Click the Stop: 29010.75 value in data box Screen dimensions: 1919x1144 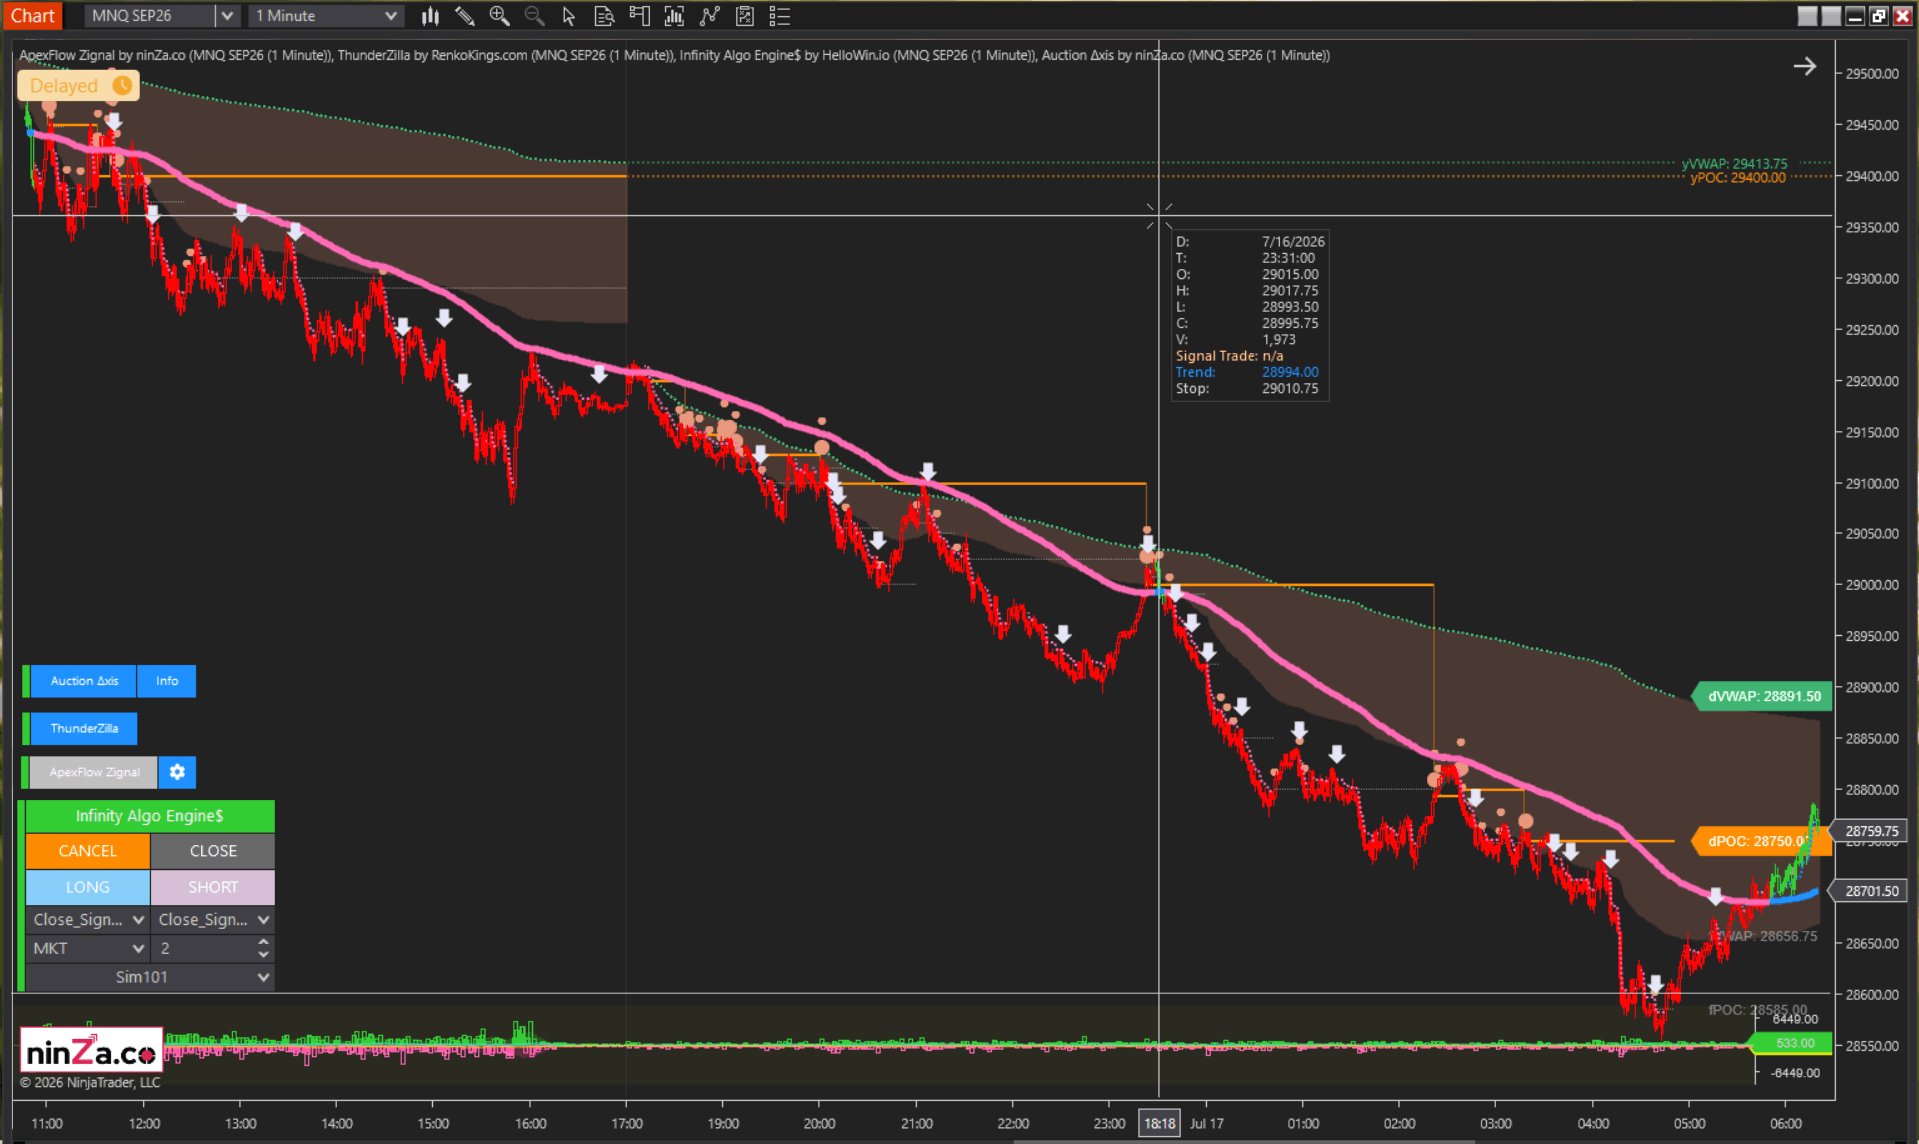click(x=1290, y=388)
